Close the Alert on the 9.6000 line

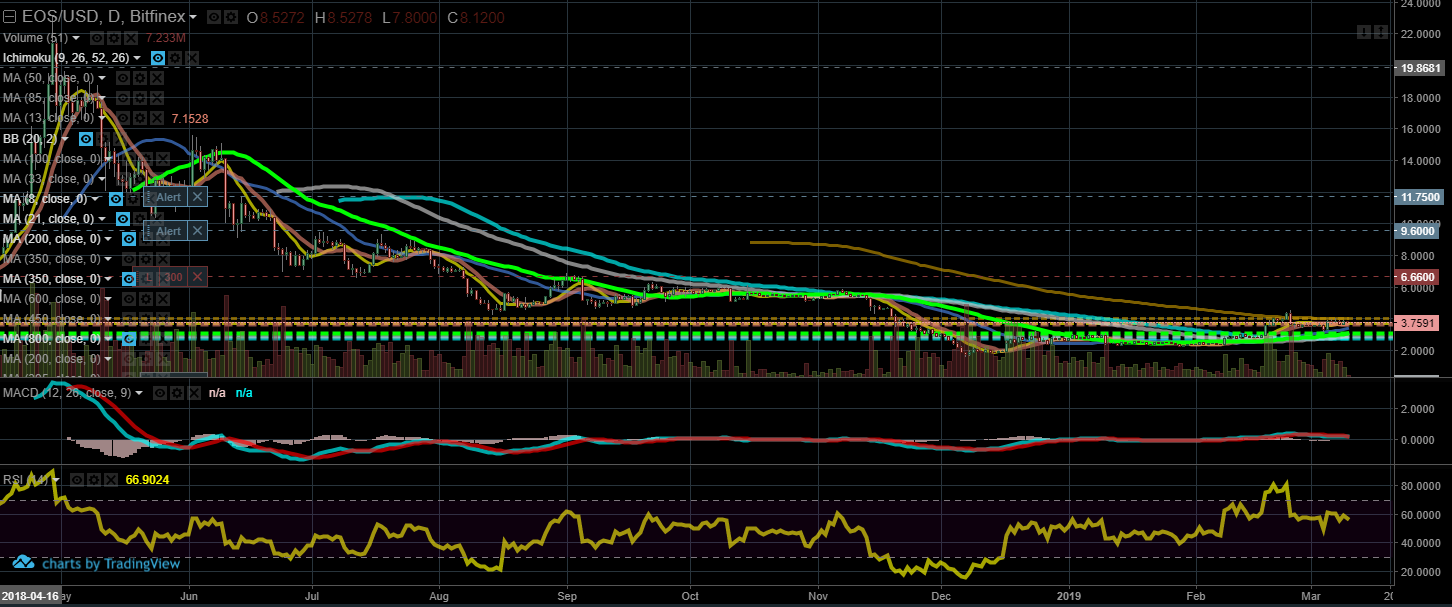[197, 231]
